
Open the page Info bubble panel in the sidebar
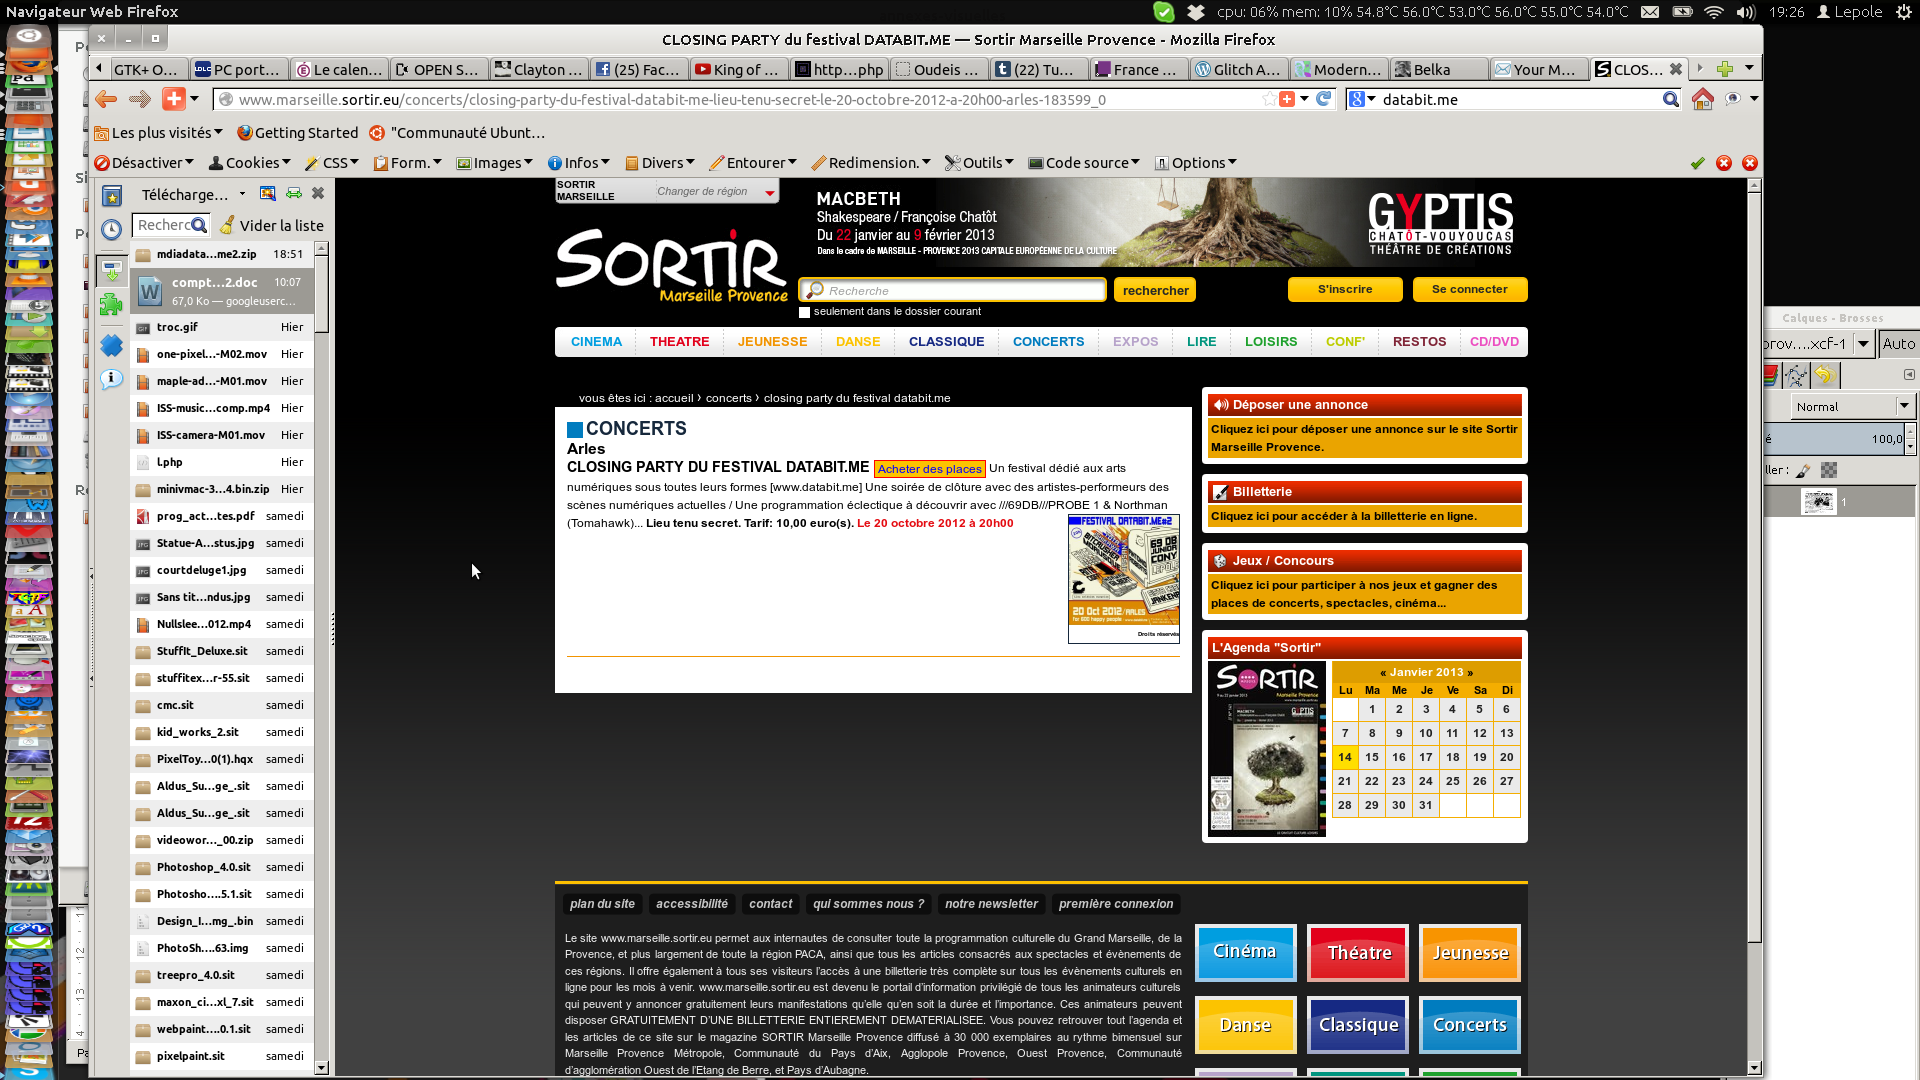pyautogui.click(x=111, y=379)
